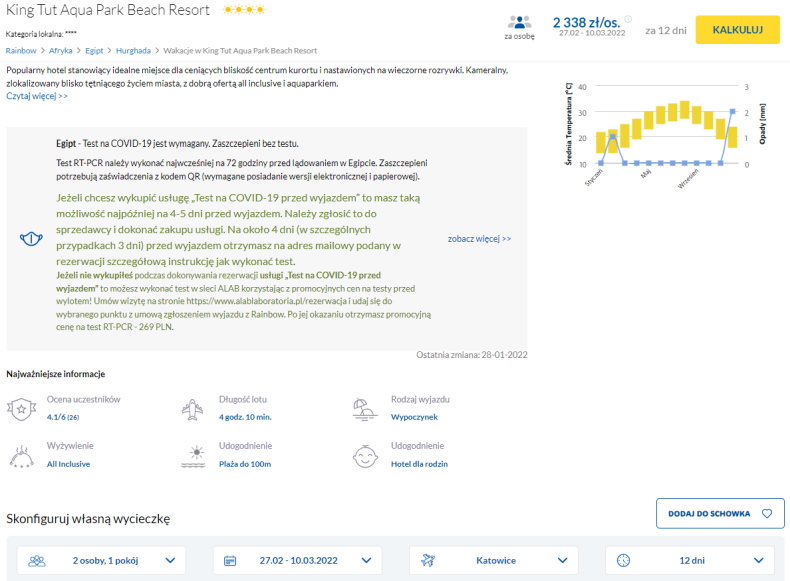Click the plane icon in departure selector

[x=428, y=560]
